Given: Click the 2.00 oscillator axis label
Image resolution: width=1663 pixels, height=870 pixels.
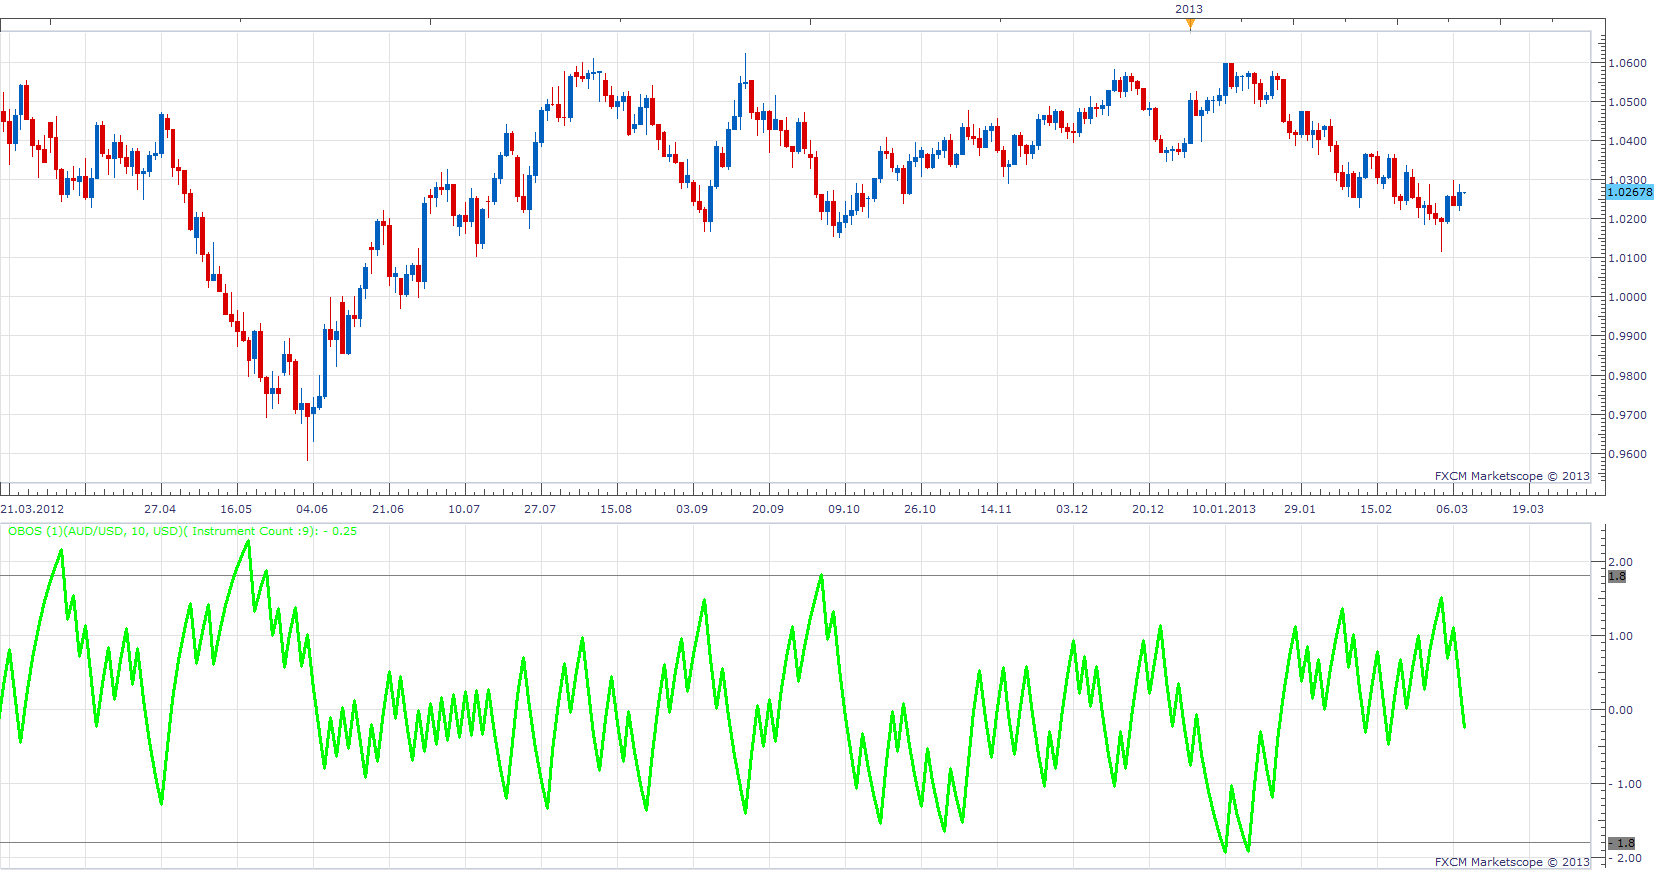Looking at the screenshot, I should point(1620,562).
